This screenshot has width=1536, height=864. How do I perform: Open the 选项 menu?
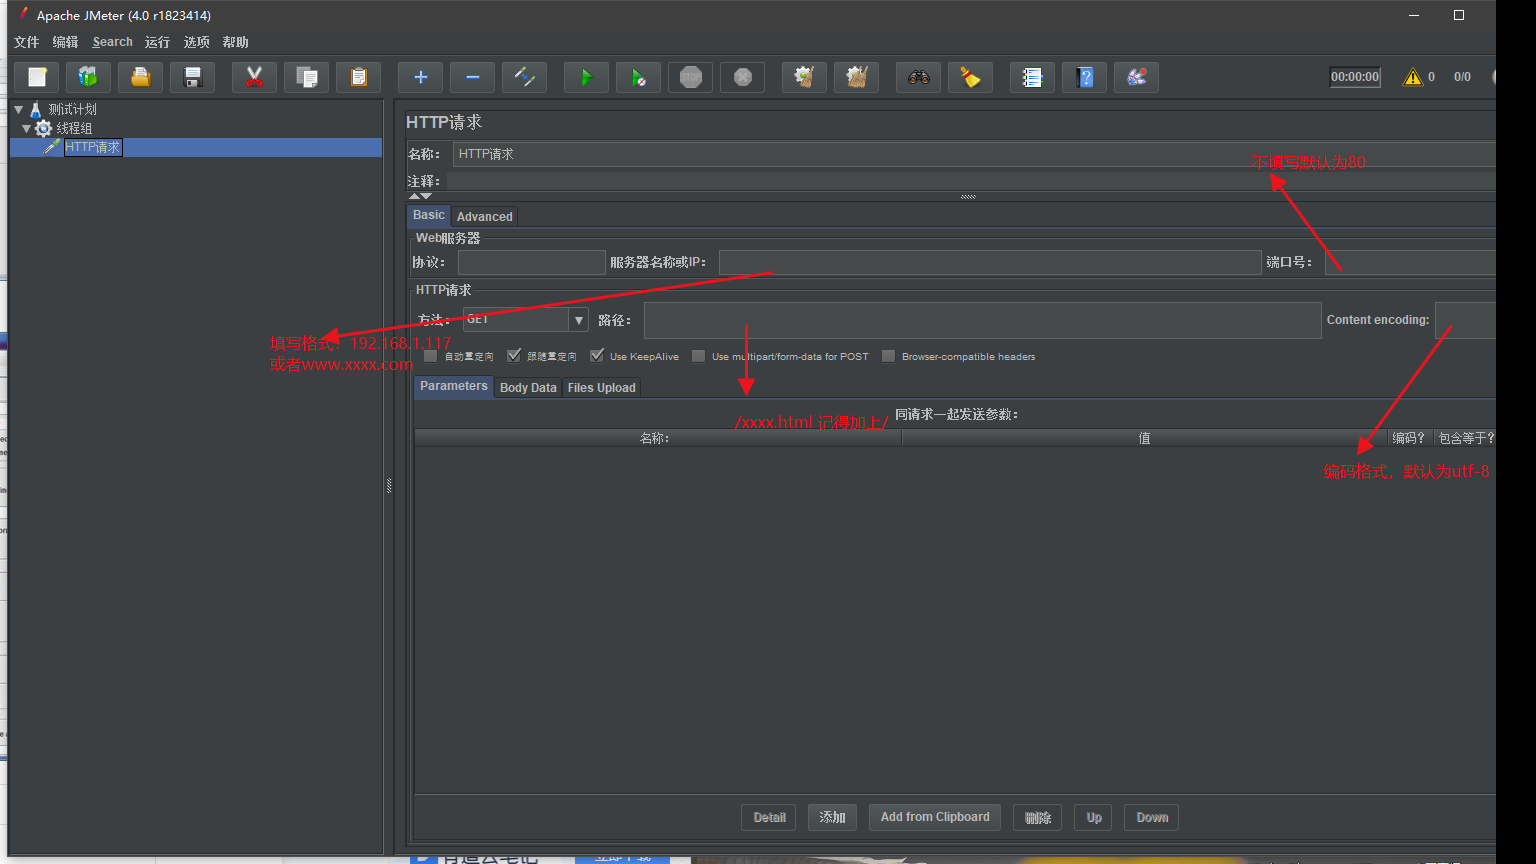click(x=197, y=42)
